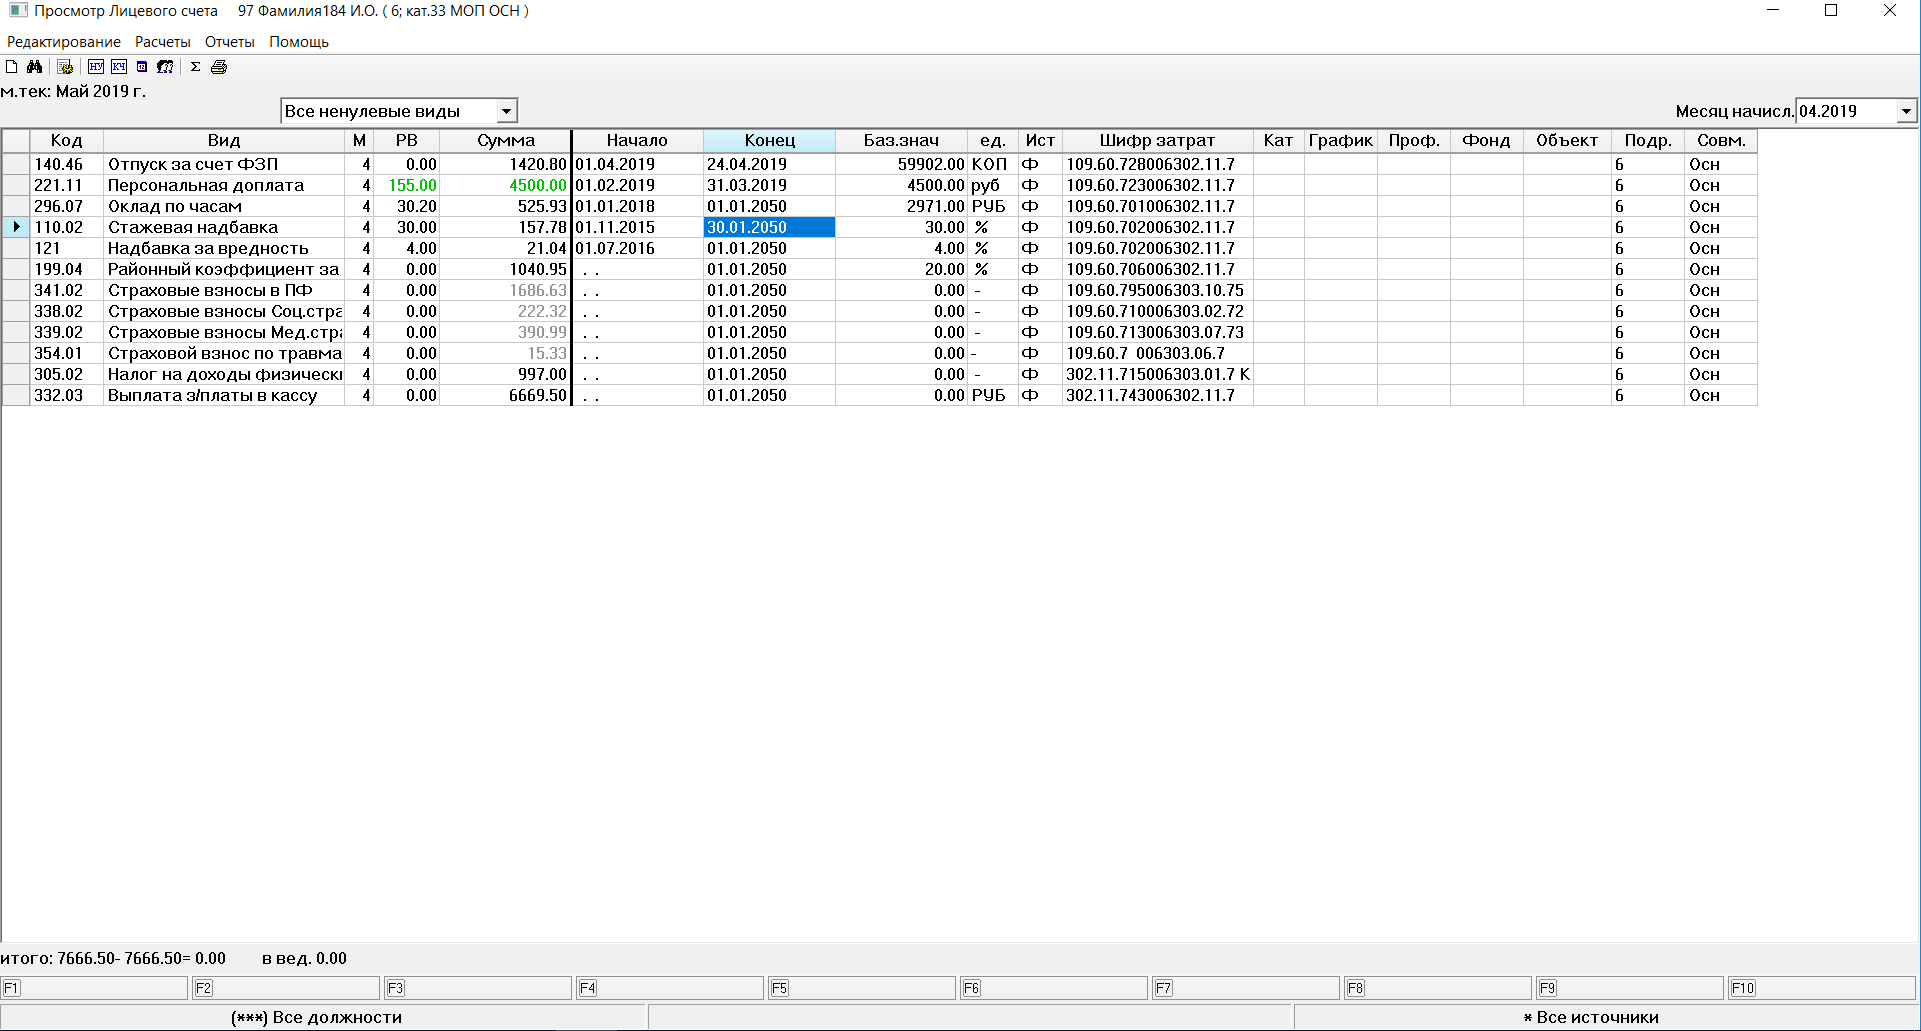1921x1031 pixels.
Task: Click the Начало column header
Action: coord(637,141)
